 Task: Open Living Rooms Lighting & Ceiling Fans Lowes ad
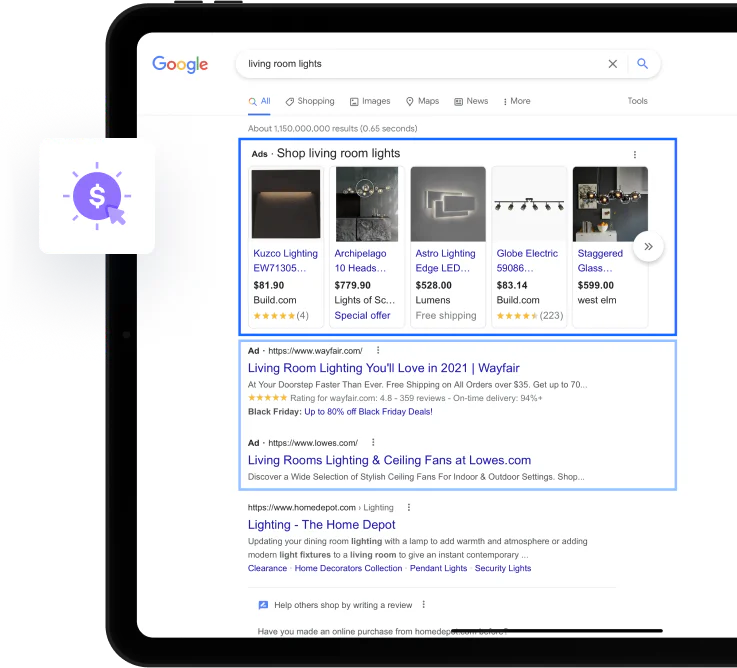389,460
